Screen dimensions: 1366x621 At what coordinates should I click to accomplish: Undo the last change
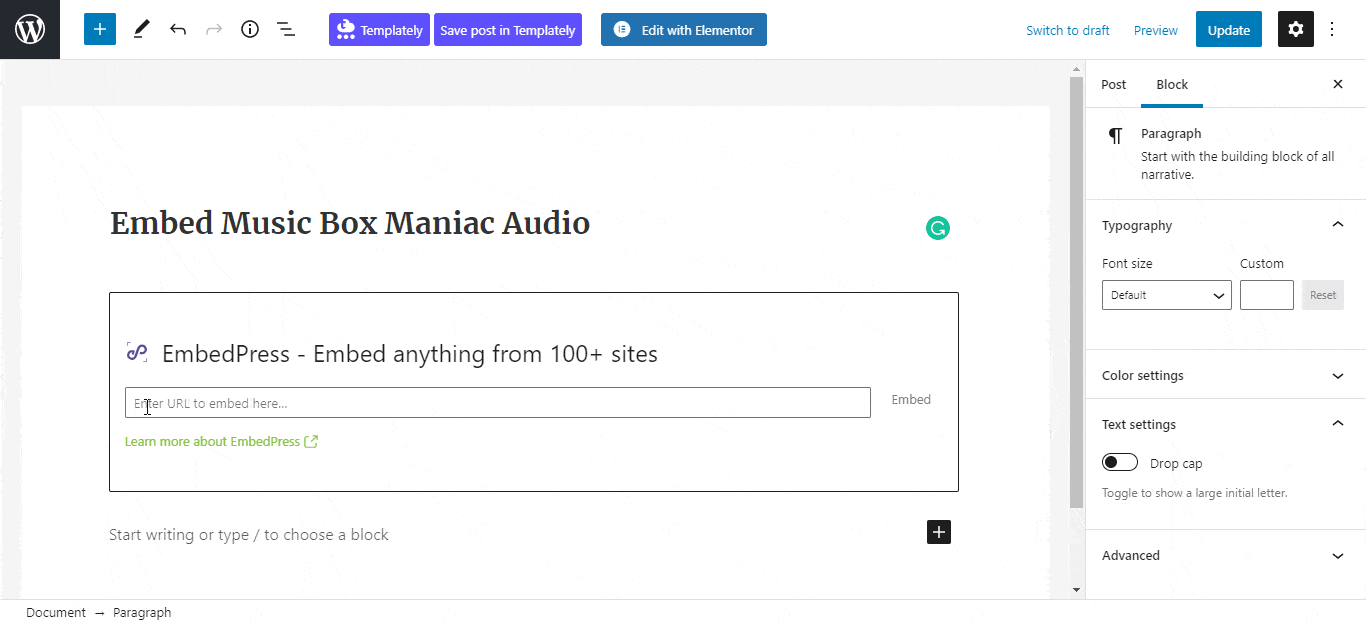pos(178,29)
